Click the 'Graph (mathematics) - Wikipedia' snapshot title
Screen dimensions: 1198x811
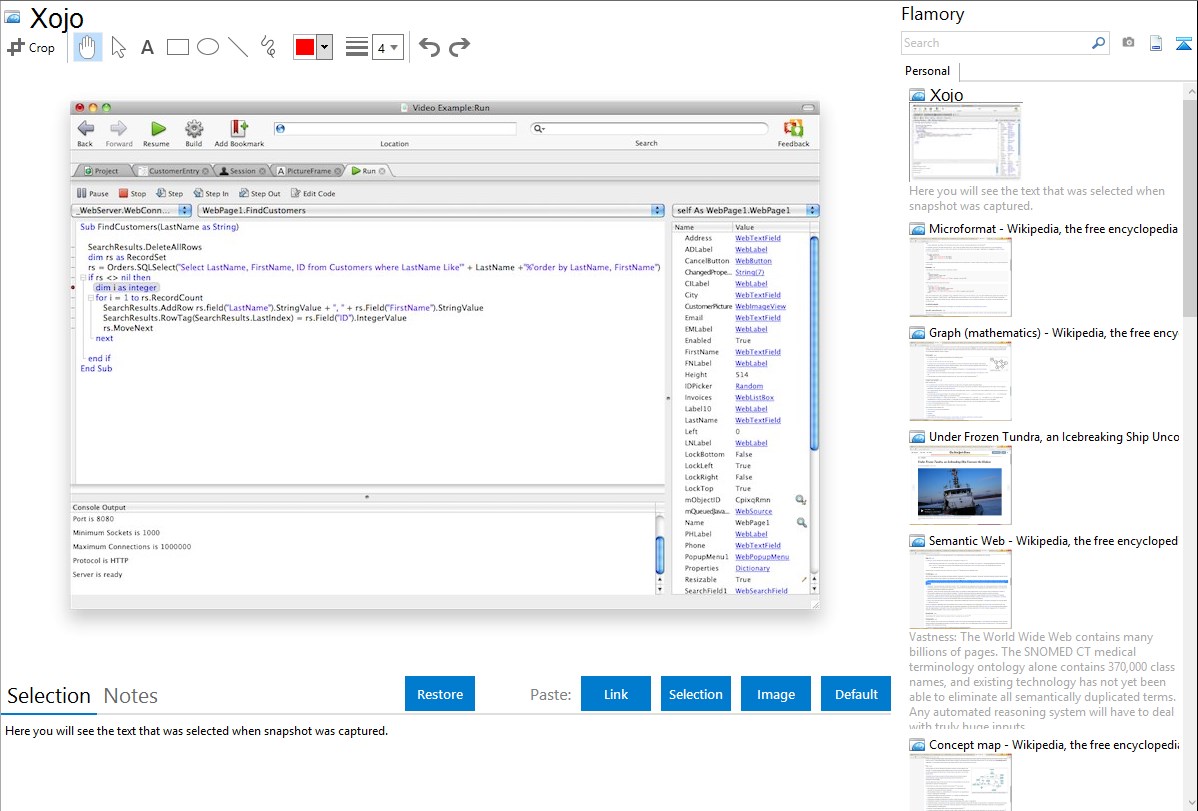point(1053,333)
